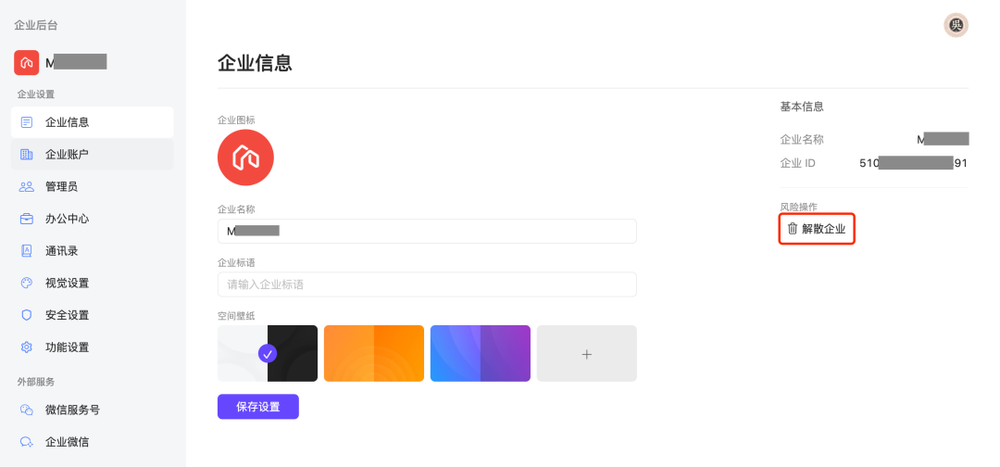
Task: Click the 解散企业 link
Action: (x=823, y=229)
